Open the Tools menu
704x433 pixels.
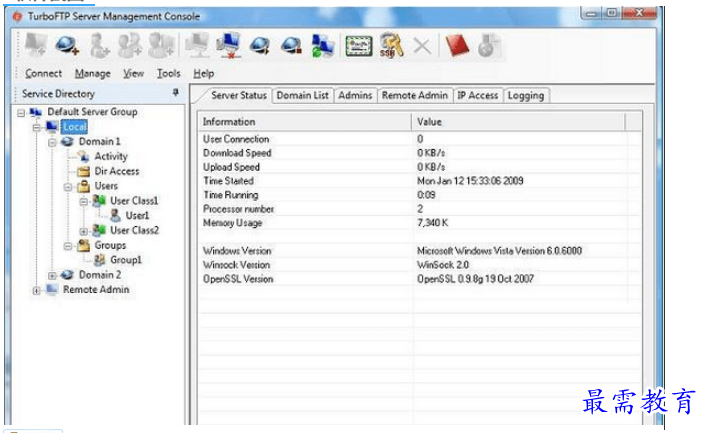point(168,73)
